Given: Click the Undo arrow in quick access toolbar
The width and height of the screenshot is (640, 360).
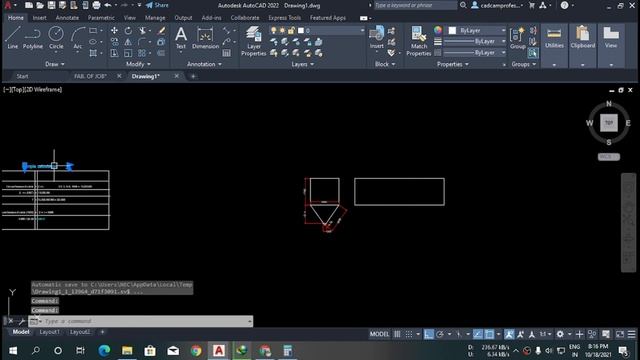Looking at the screenshot, I should coord(108,5).
